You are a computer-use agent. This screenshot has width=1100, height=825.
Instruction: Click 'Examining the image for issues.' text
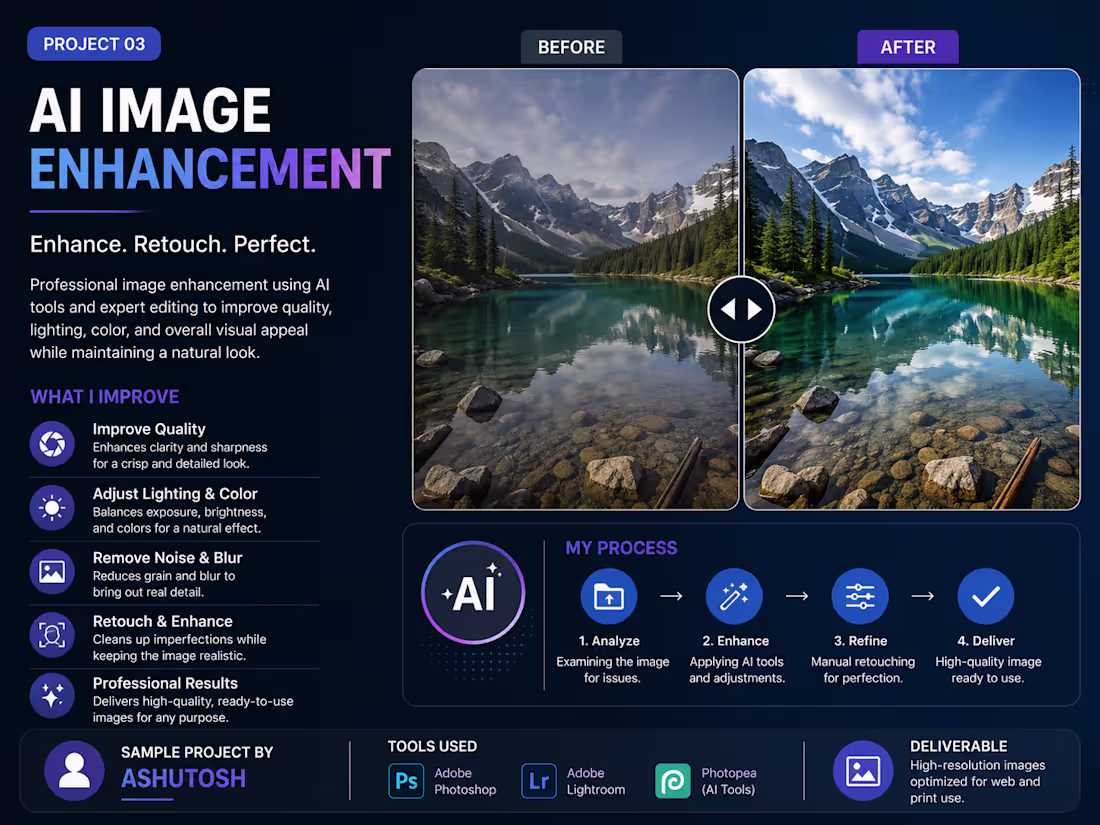pos(612,669)
